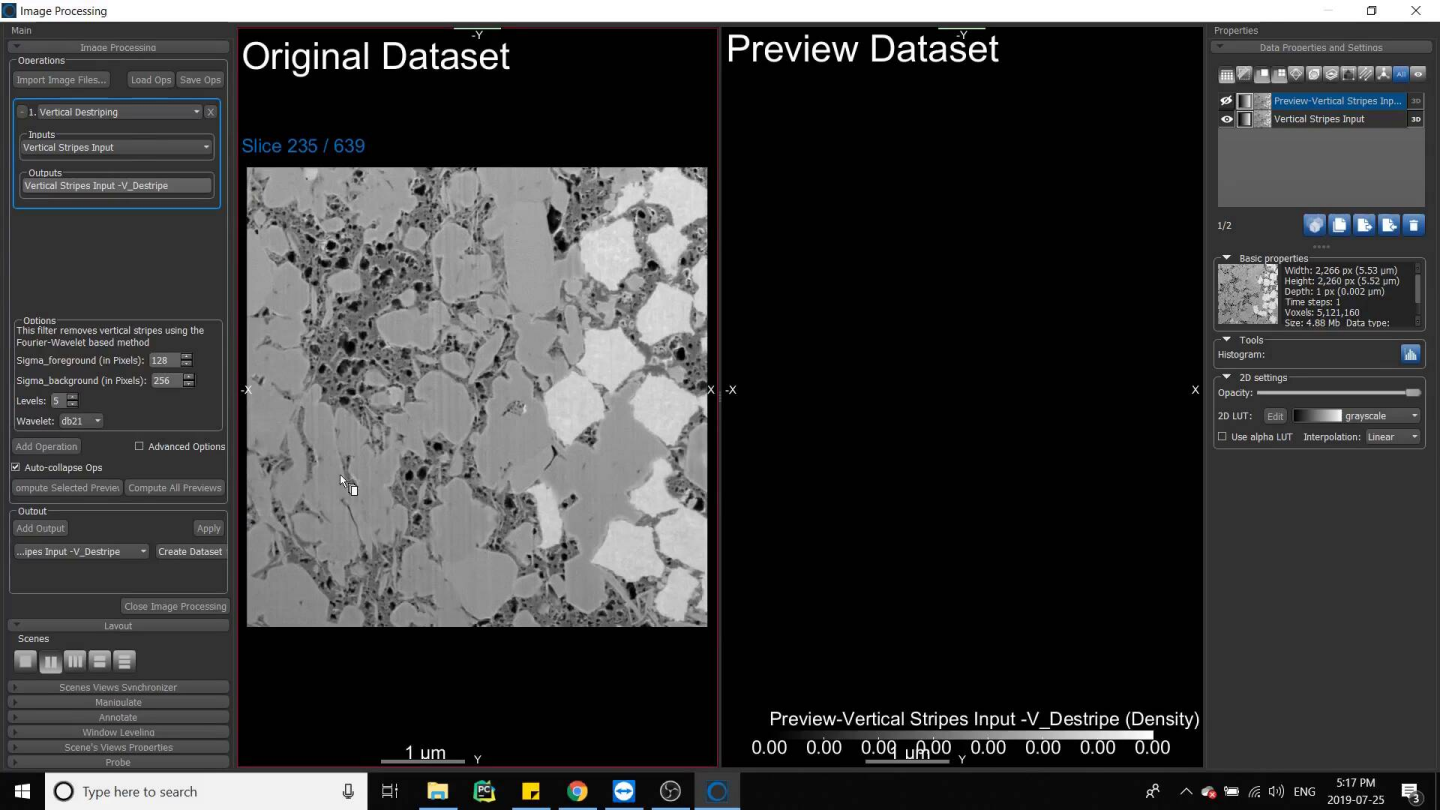
Task: Switch to three-column scene layout
Action: tap(75, 661)
